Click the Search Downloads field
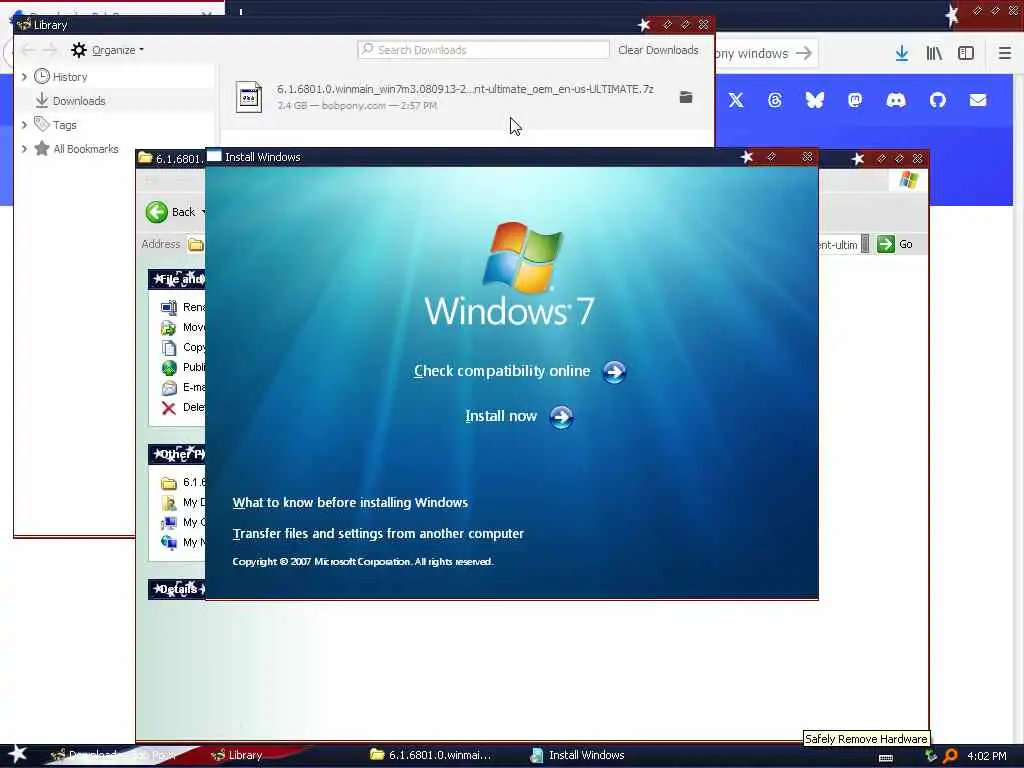This screenshot has width=1024, height=768. coord(483,50)
